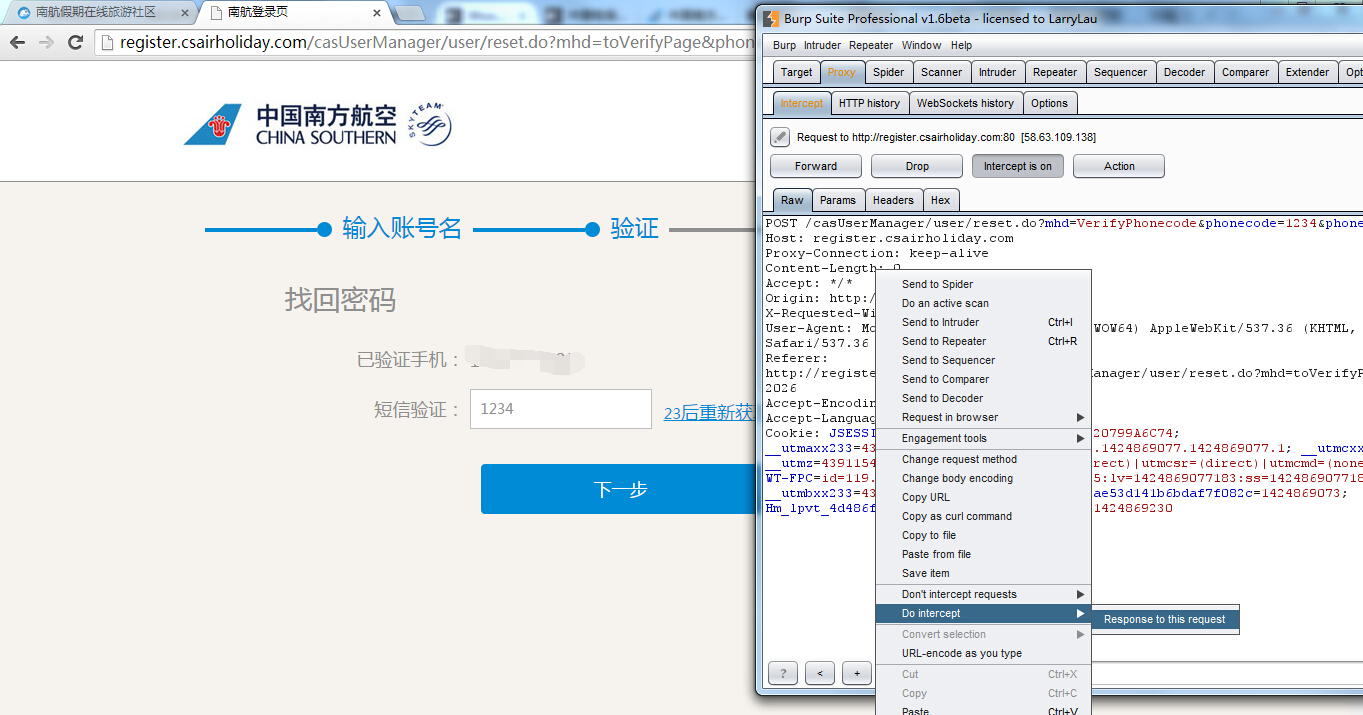Choose Send to Intruder from context menu
The height and width of the screenshot is (715, 1363).
point(983,322)
